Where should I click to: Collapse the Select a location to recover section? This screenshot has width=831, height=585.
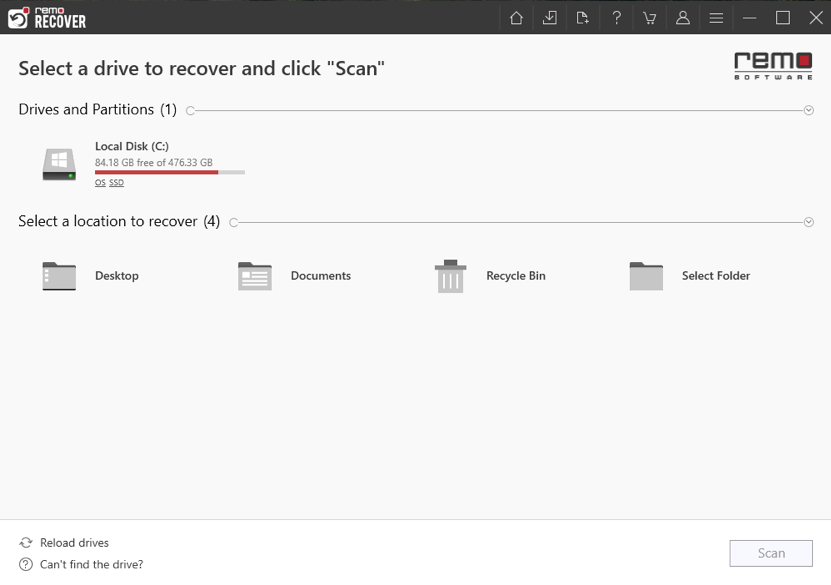tap(808, 222)
